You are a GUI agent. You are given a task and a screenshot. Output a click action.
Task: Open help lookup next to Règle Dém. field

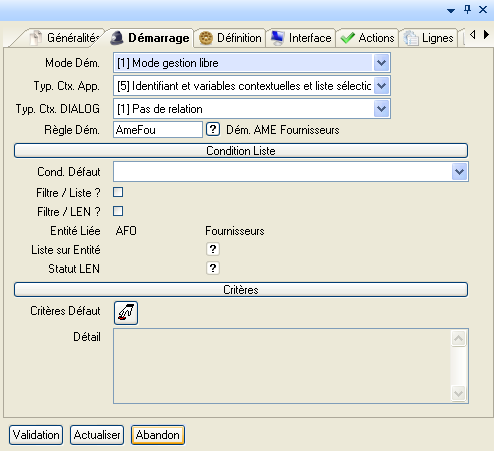(x=213, y=129)
